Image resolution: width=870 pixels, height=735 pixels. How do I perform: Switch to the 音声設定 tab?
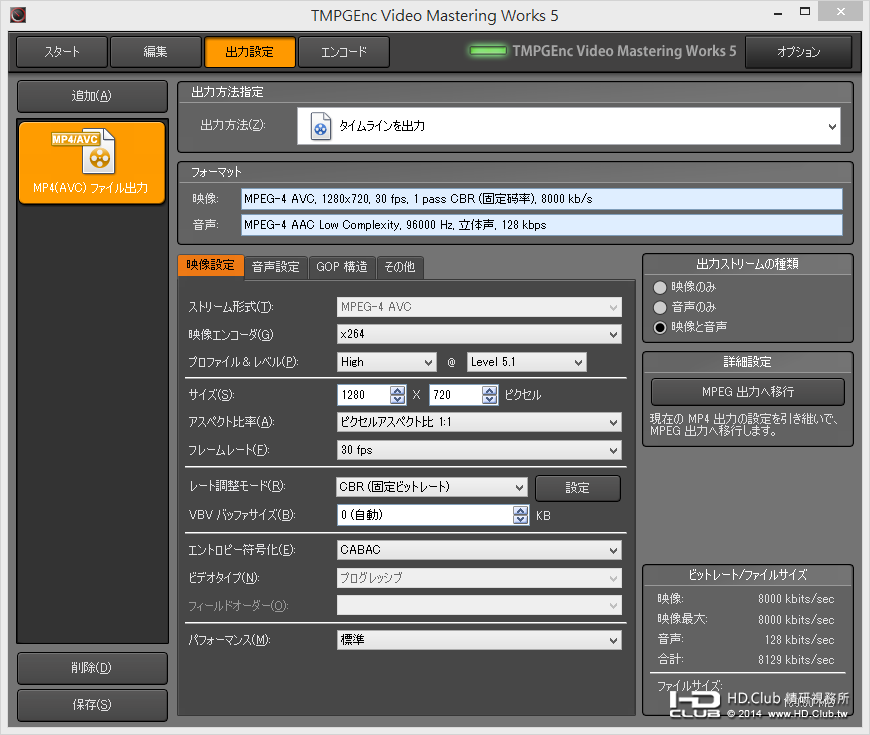click(275, 267)
